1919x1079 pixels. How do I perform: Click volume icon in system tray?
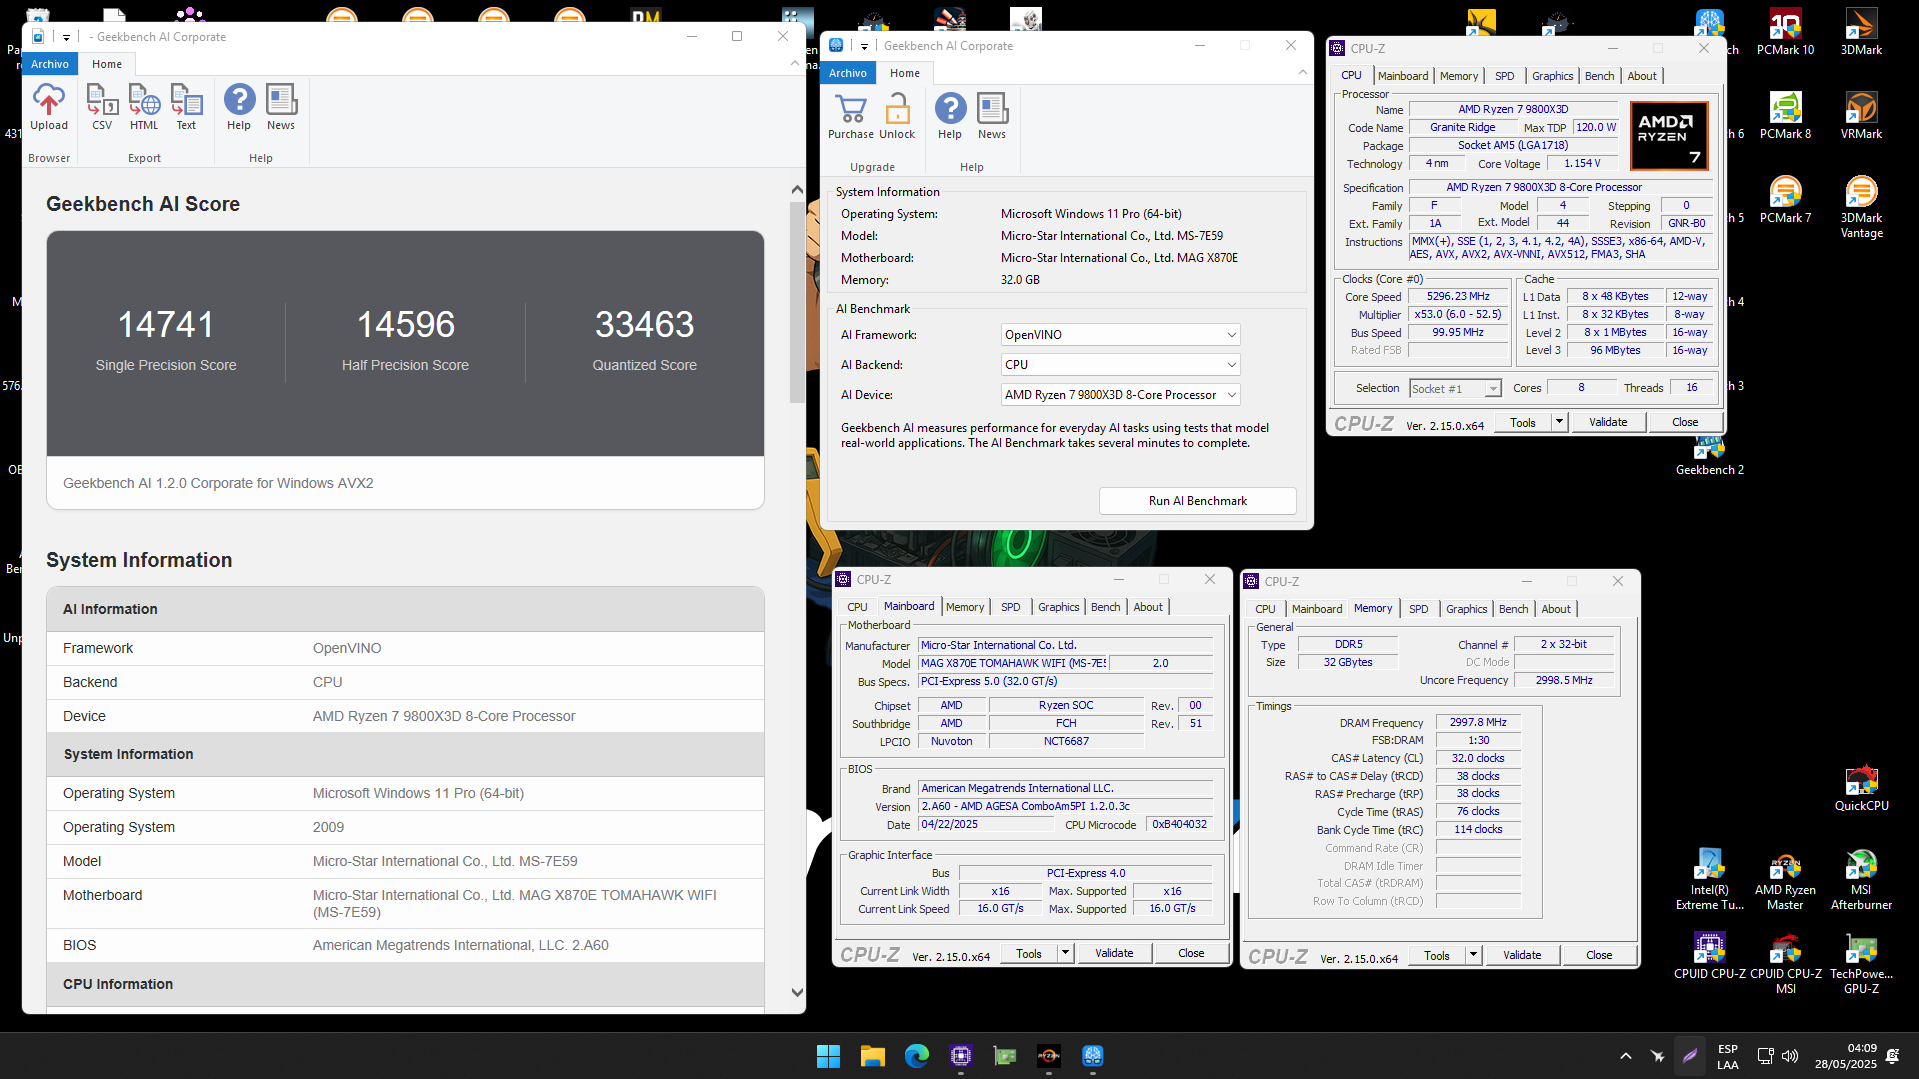[1790, 1056]
